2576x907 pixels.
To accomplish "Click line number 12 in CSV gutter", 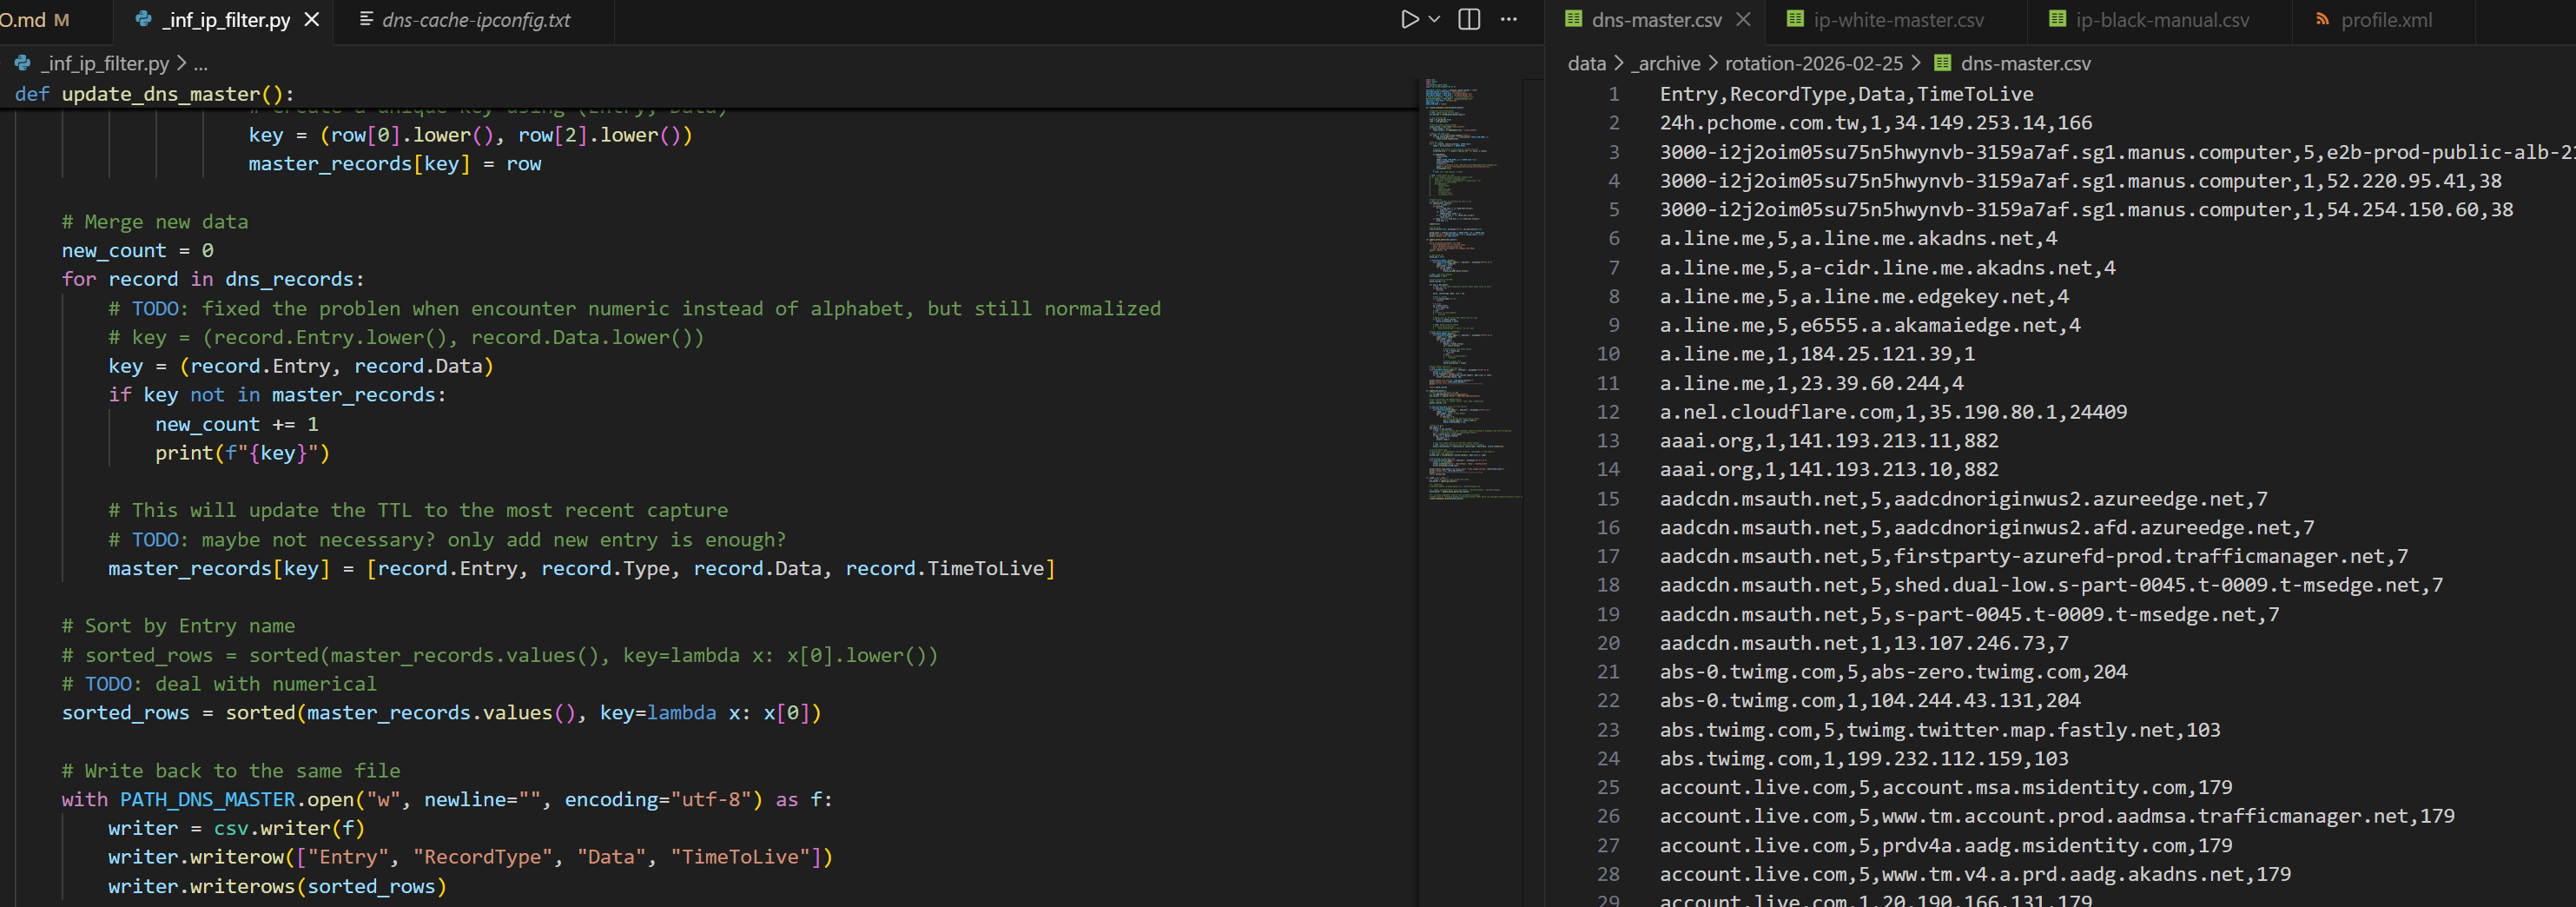I will pos(1607,412).
